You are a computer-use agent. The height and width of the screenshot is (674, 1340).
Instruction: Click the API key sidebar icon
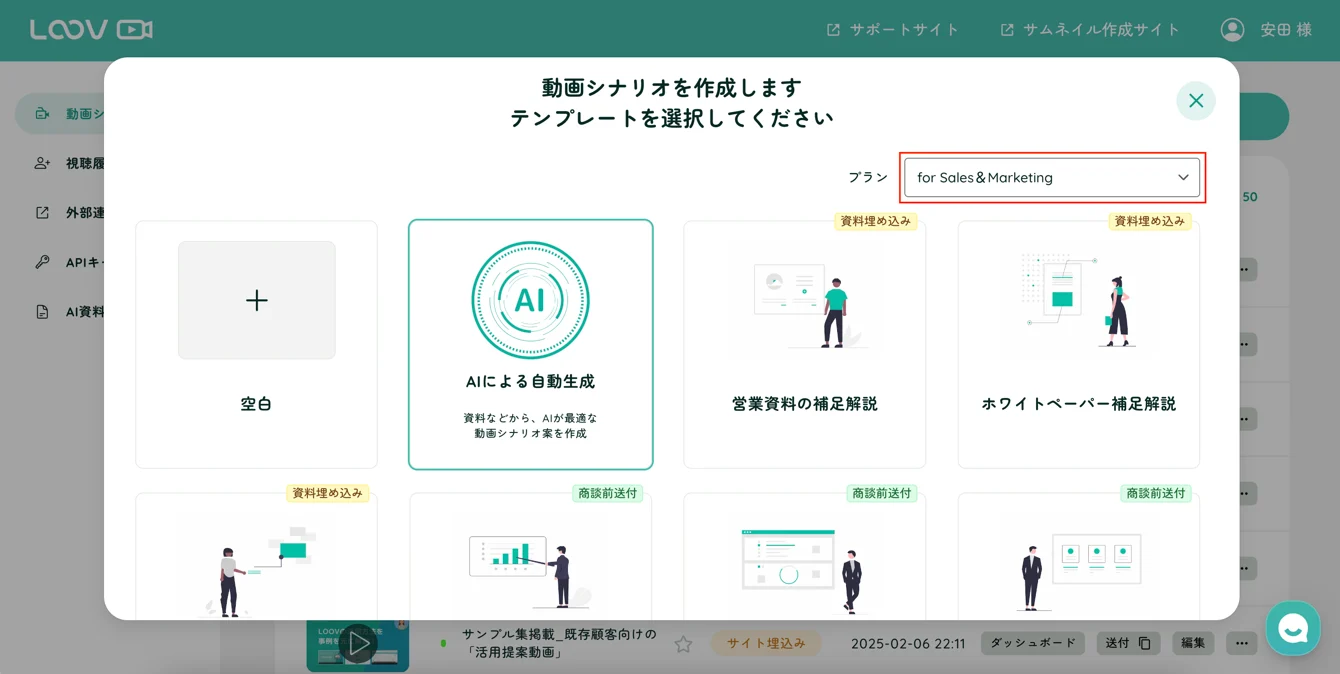42,262
